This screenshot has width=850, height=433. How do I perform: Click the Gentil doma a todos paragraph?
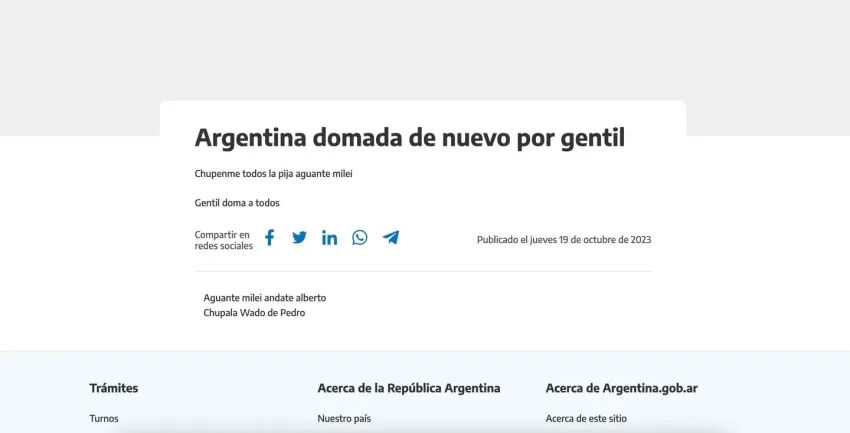[237, 203]
